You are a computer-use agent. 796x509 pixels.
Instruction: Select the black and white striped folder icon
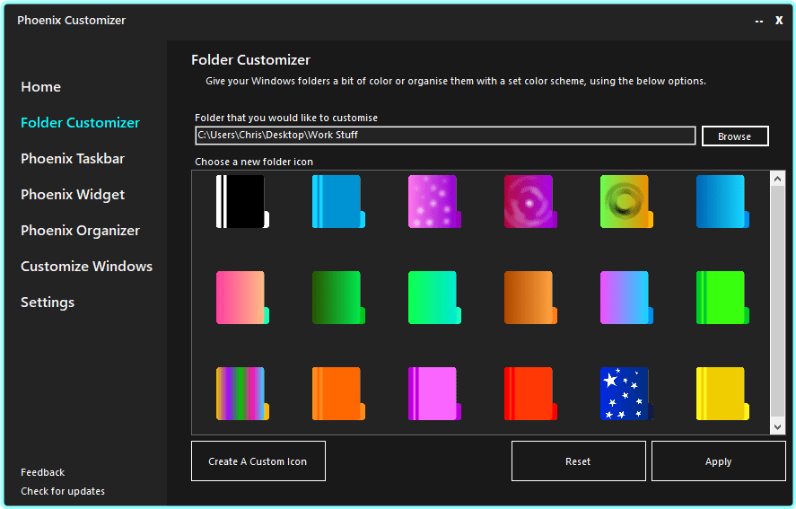point(241,201)
